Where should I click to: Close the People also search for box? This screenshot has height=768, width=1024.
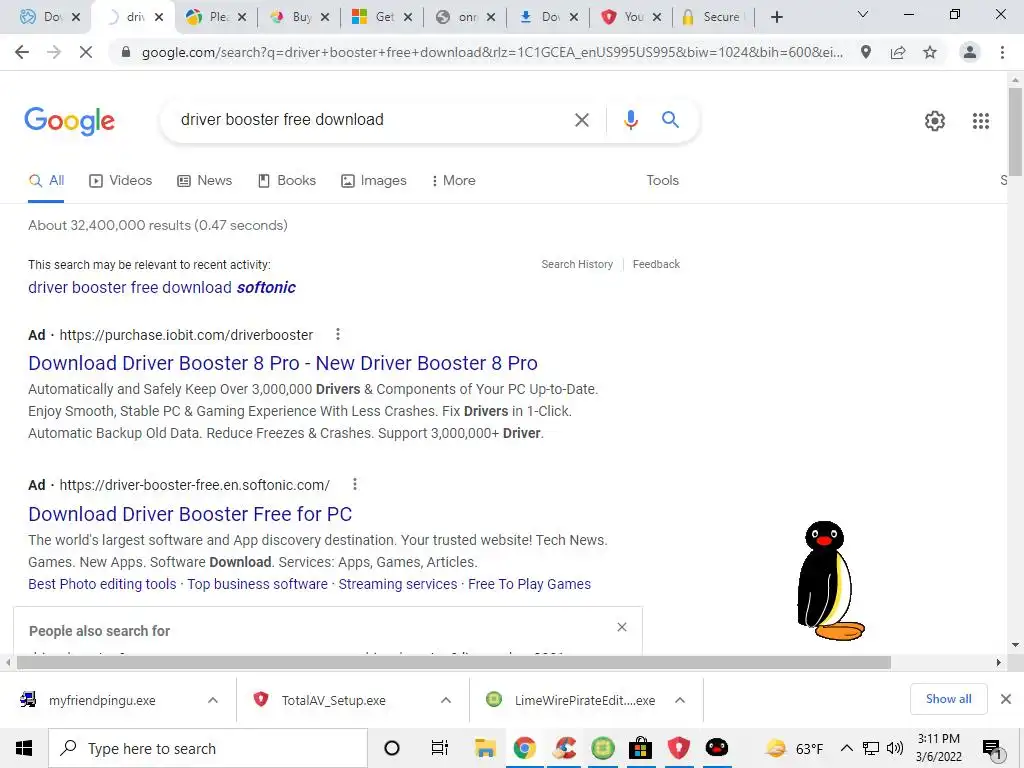(x=622, y=627)
